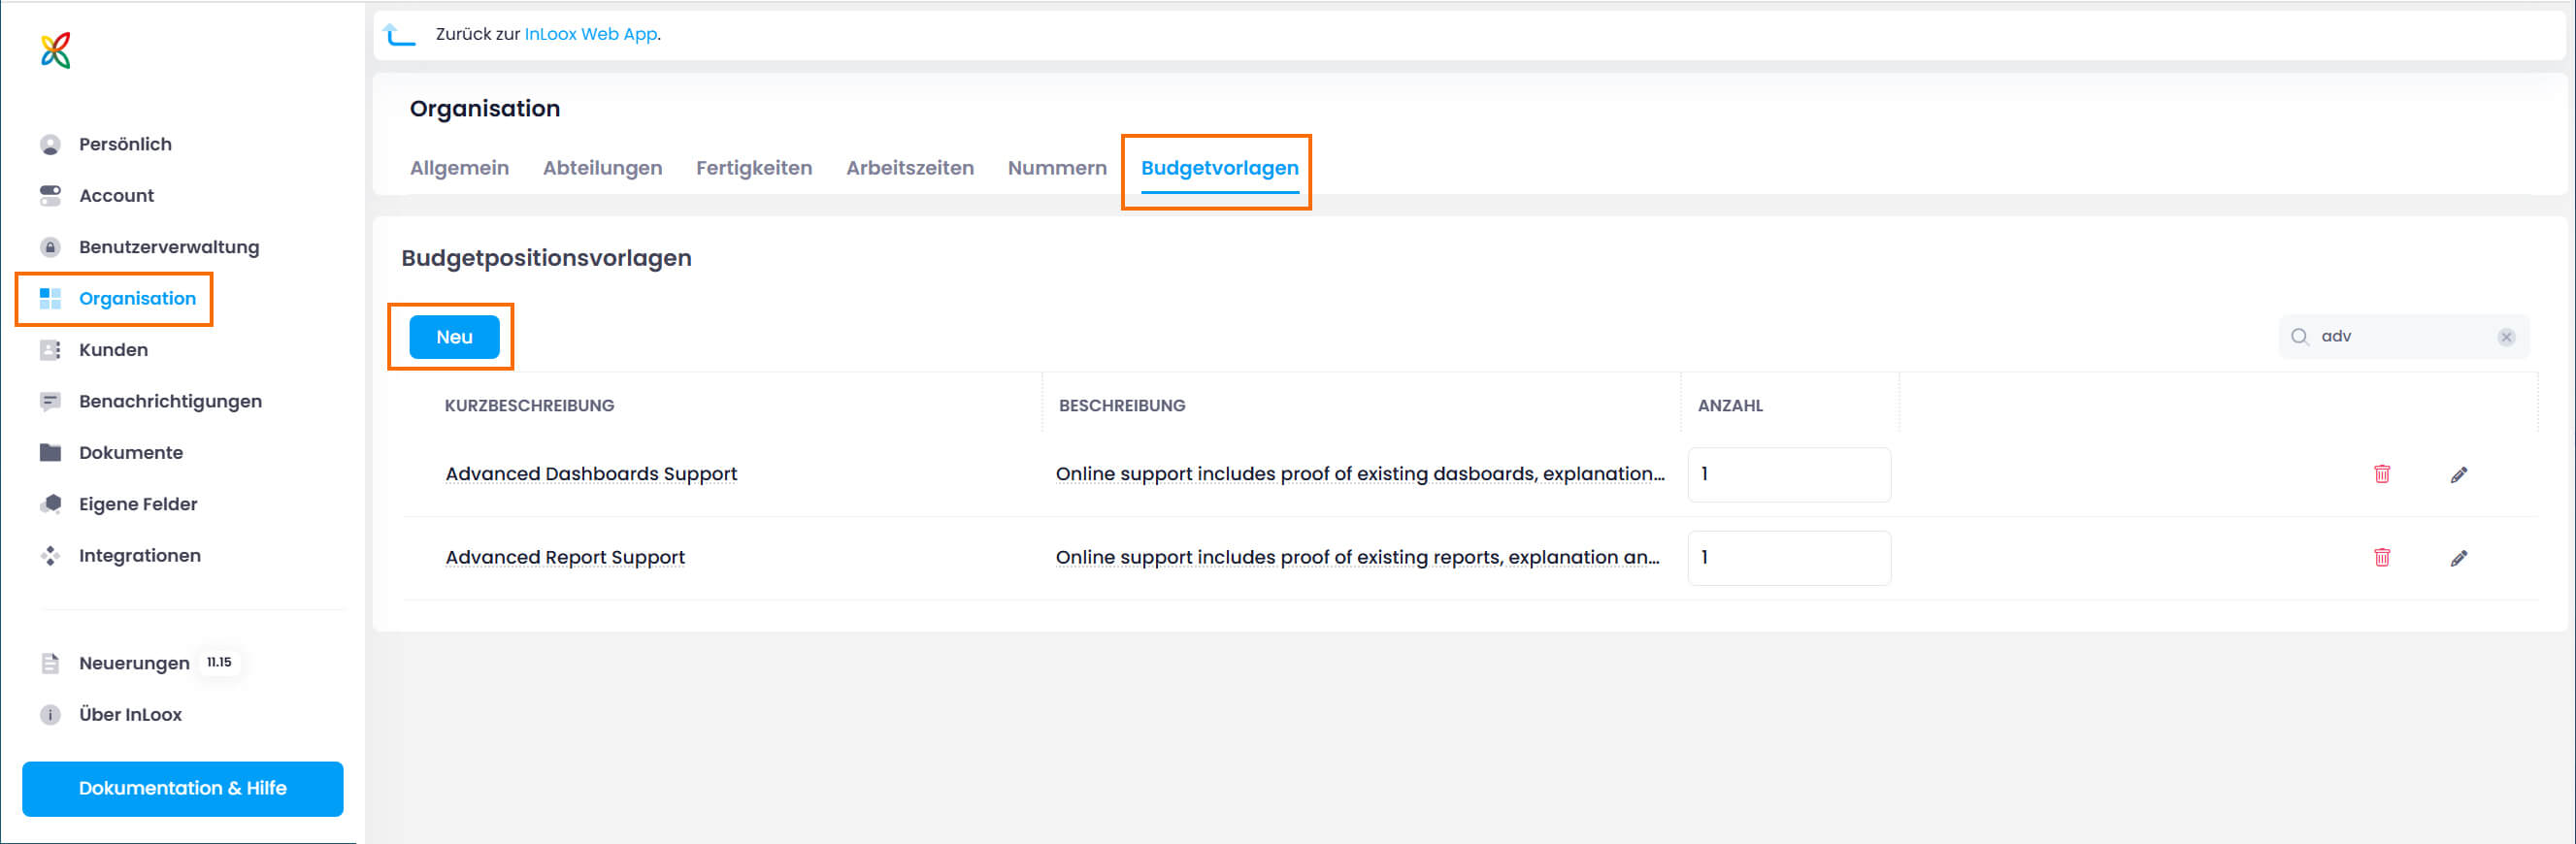Clear the search field text
This screenshot has width=2576, height=844.
pyautogui.click(x=2505, y=337)
